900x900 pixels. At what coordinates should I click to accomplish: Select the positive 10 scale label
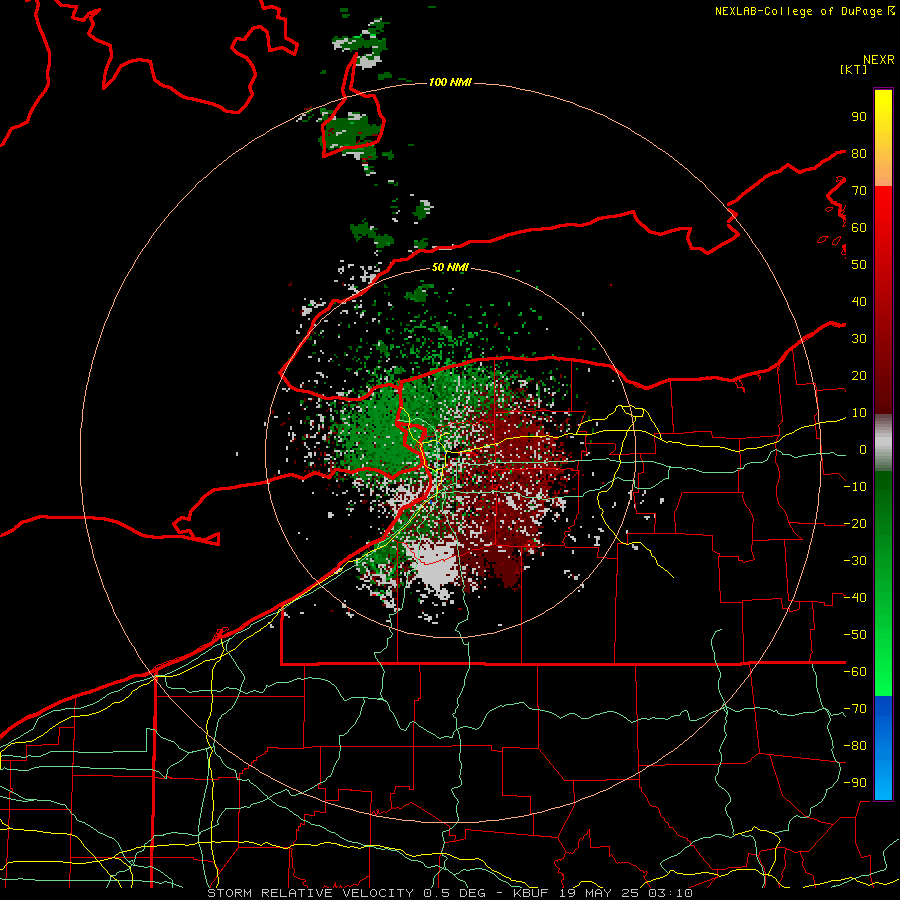click(x=859, y=413)
